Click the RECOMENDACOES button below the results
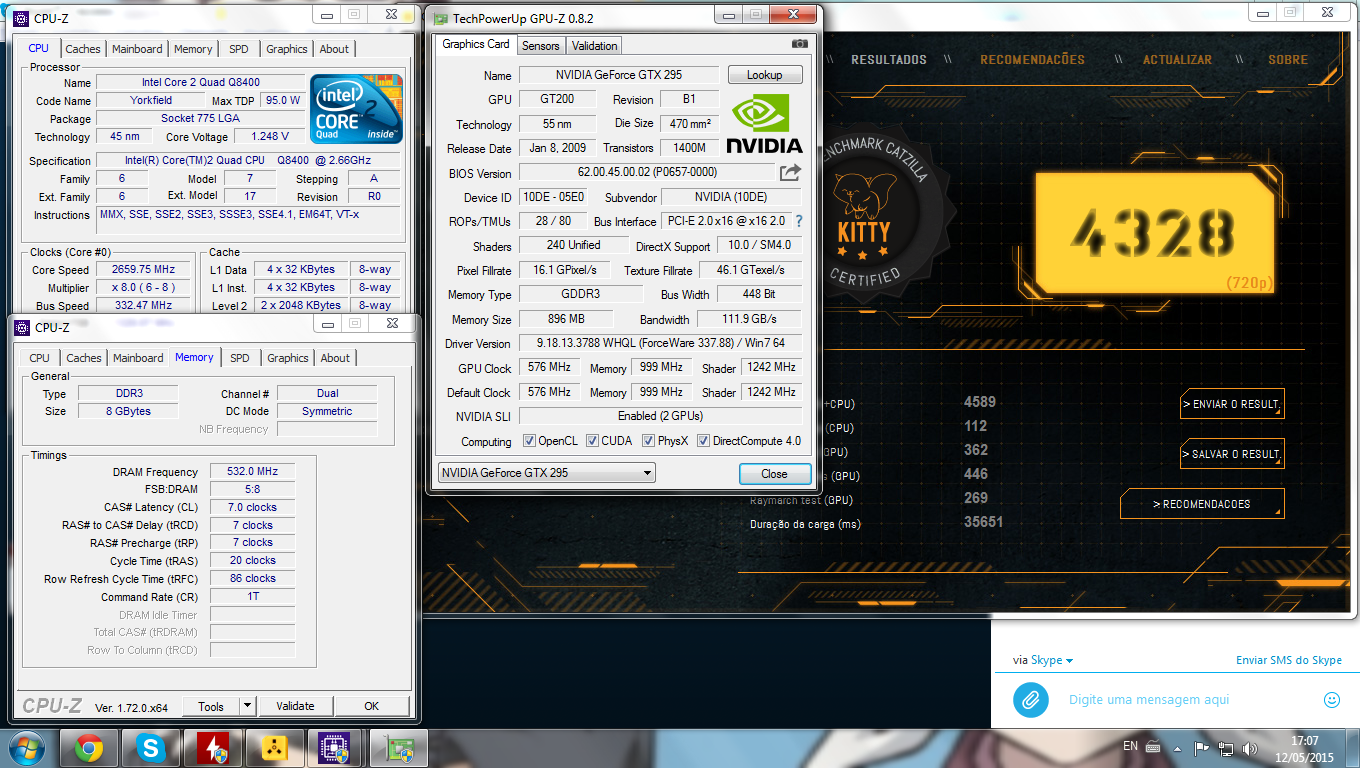This screenshot has width=1360, height=768. coord(1202,504)
